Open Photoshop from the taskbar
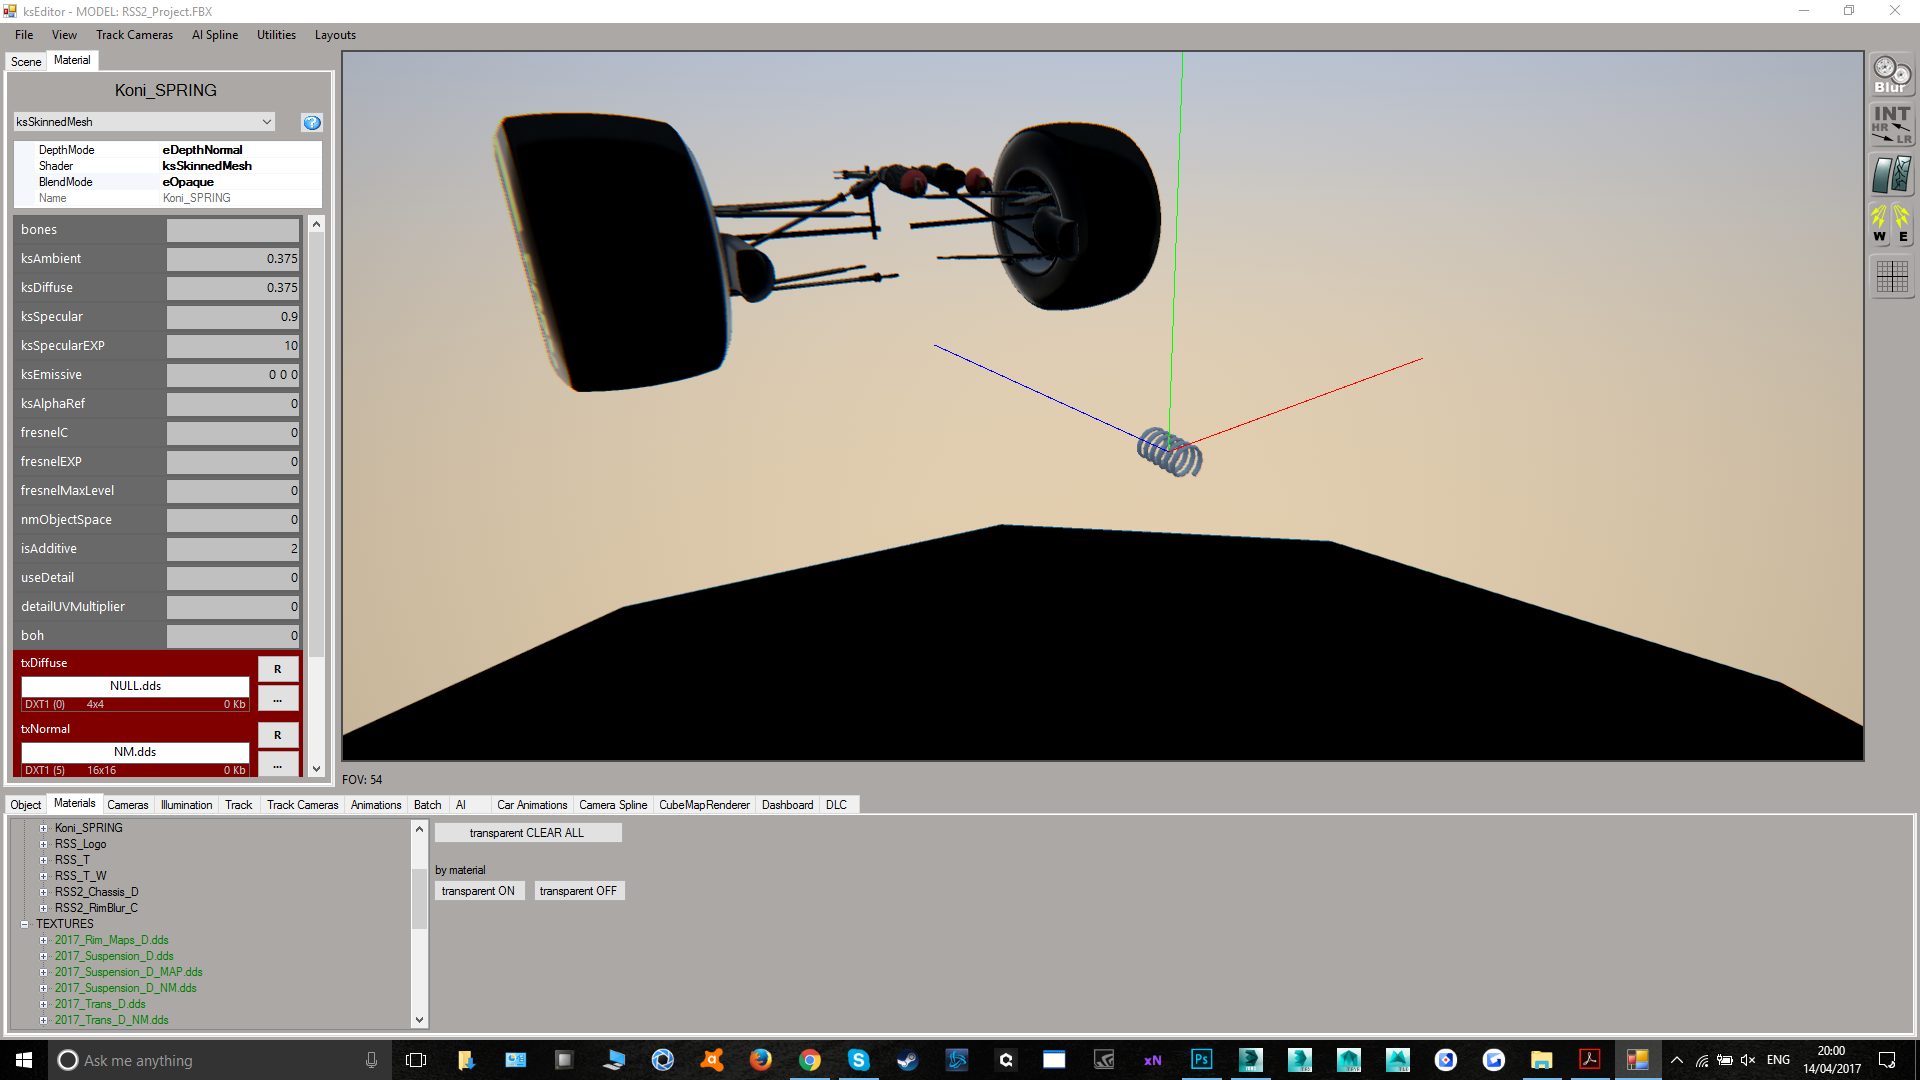The image size is (1920, 1080). click(x=1201, y=1060)
